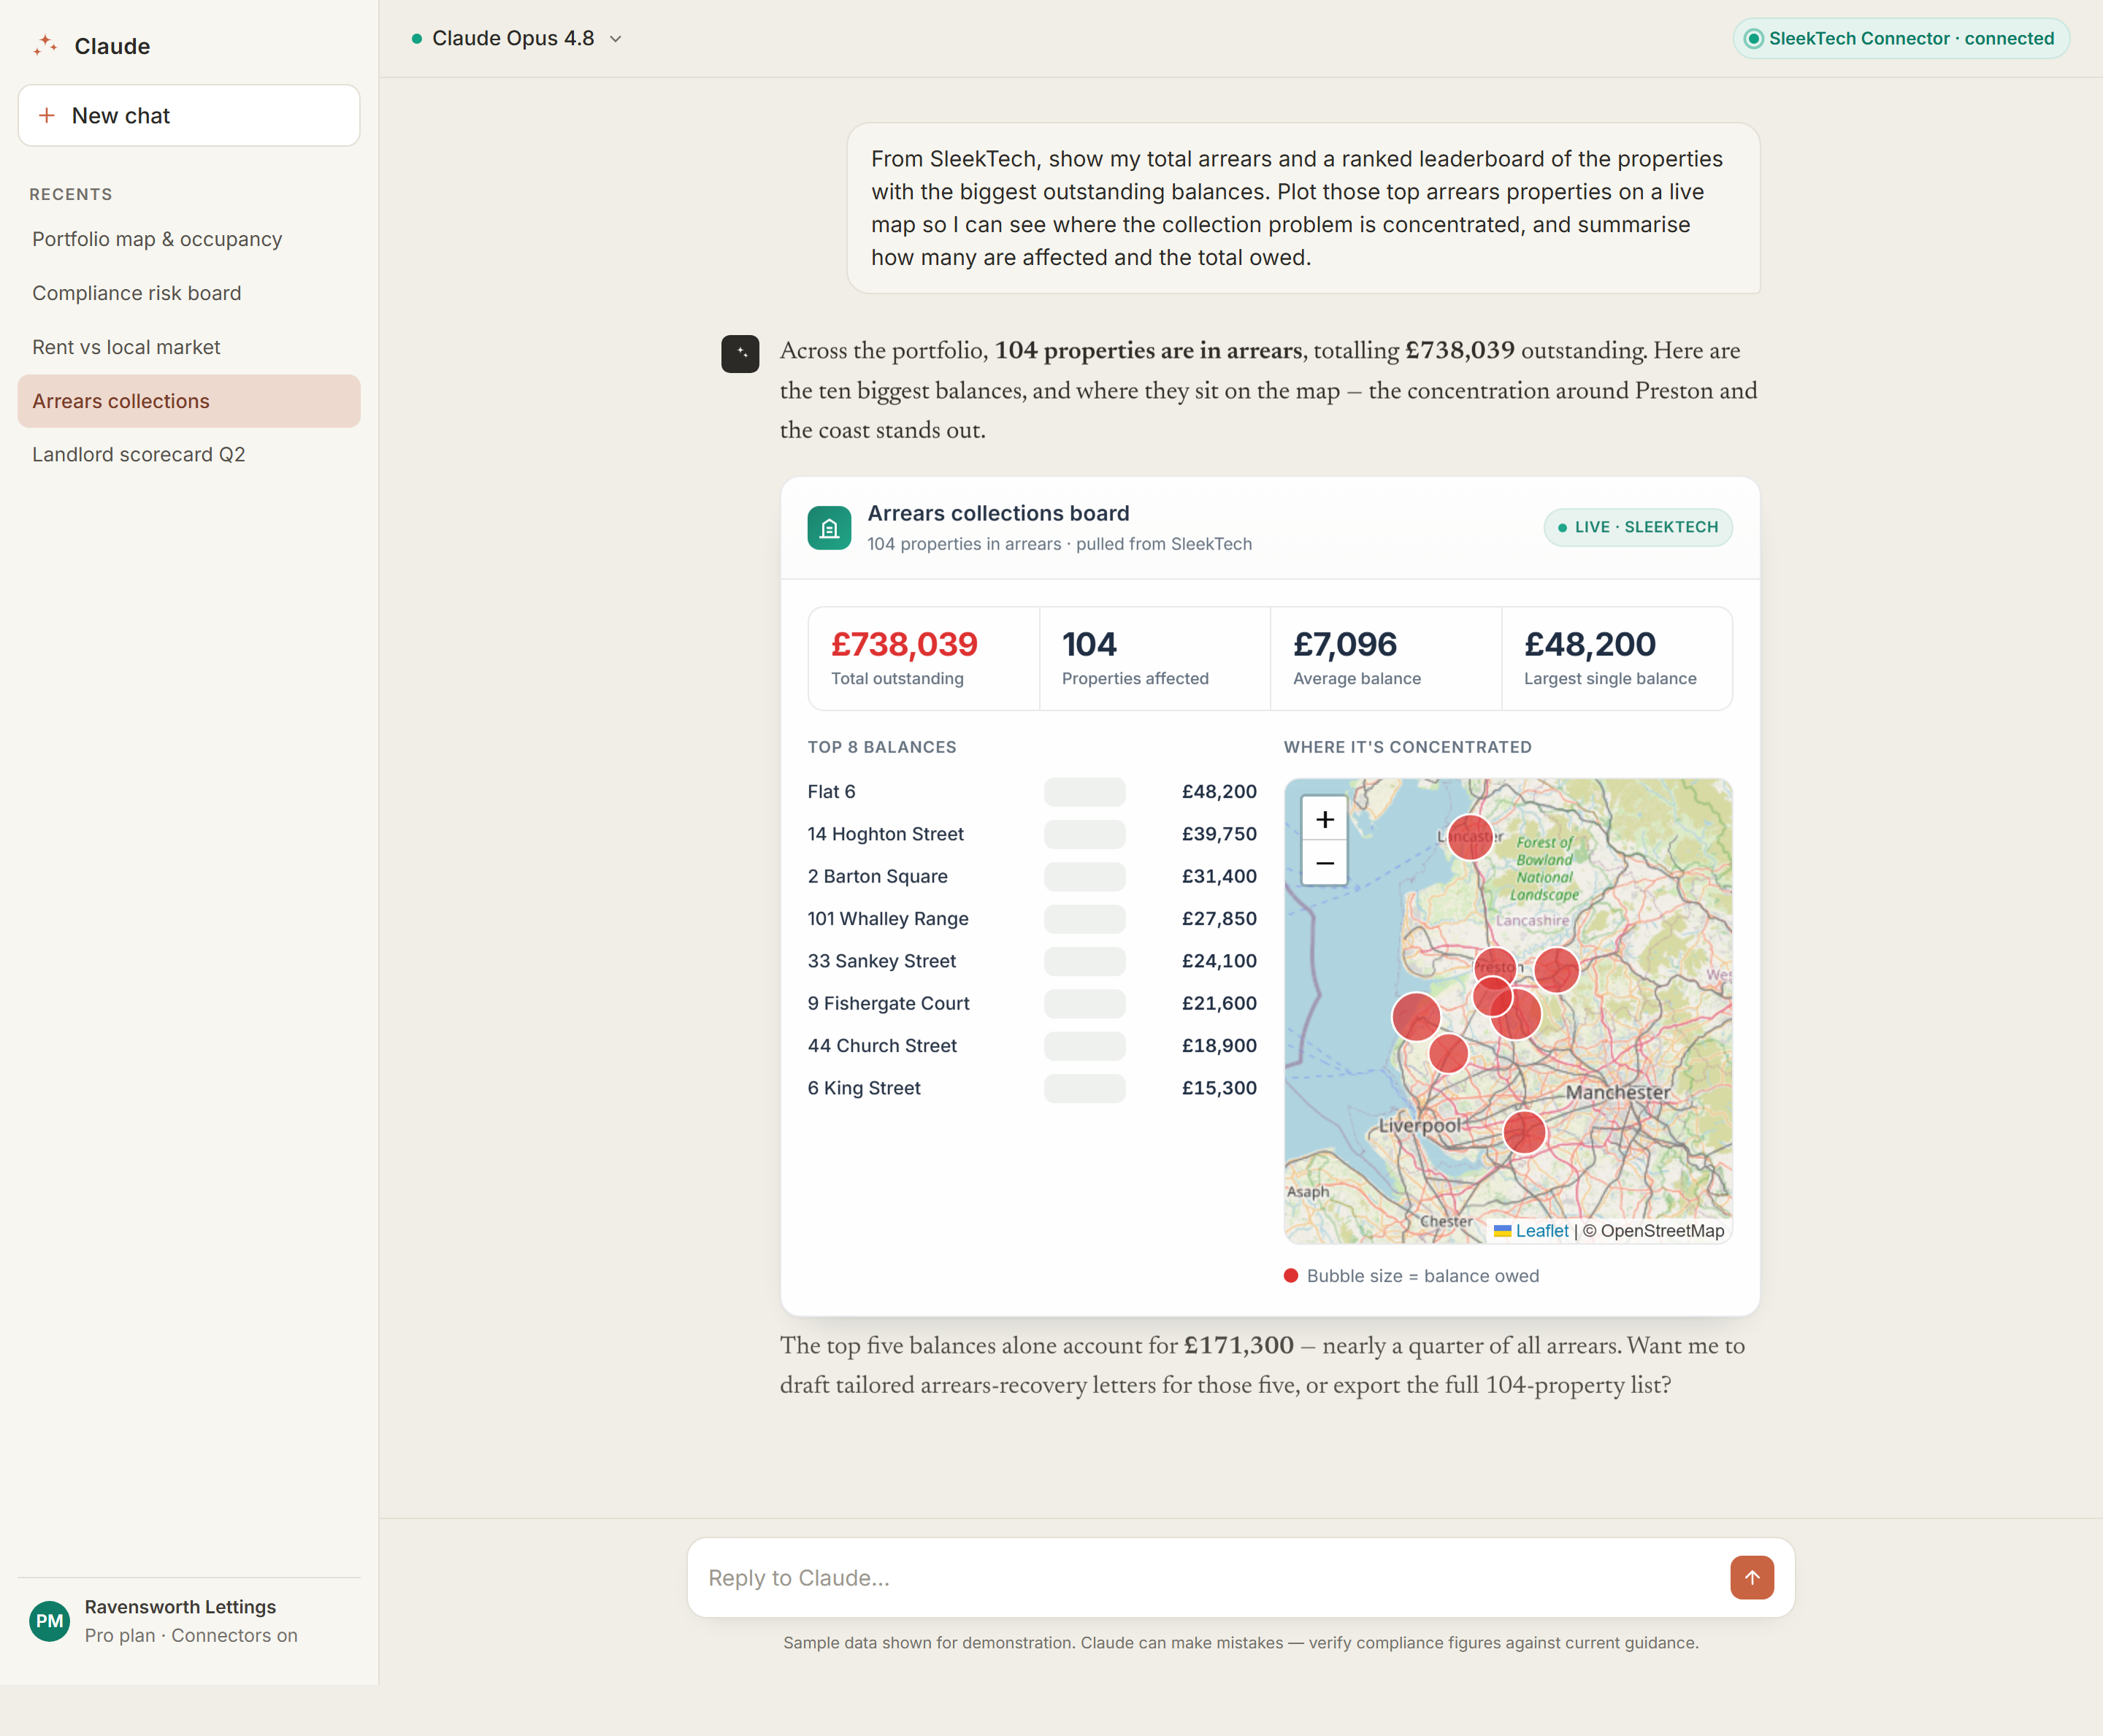2103x1736 pixels.
Task: Open Landlord scorecard Q2 chat
Action: 189,455
